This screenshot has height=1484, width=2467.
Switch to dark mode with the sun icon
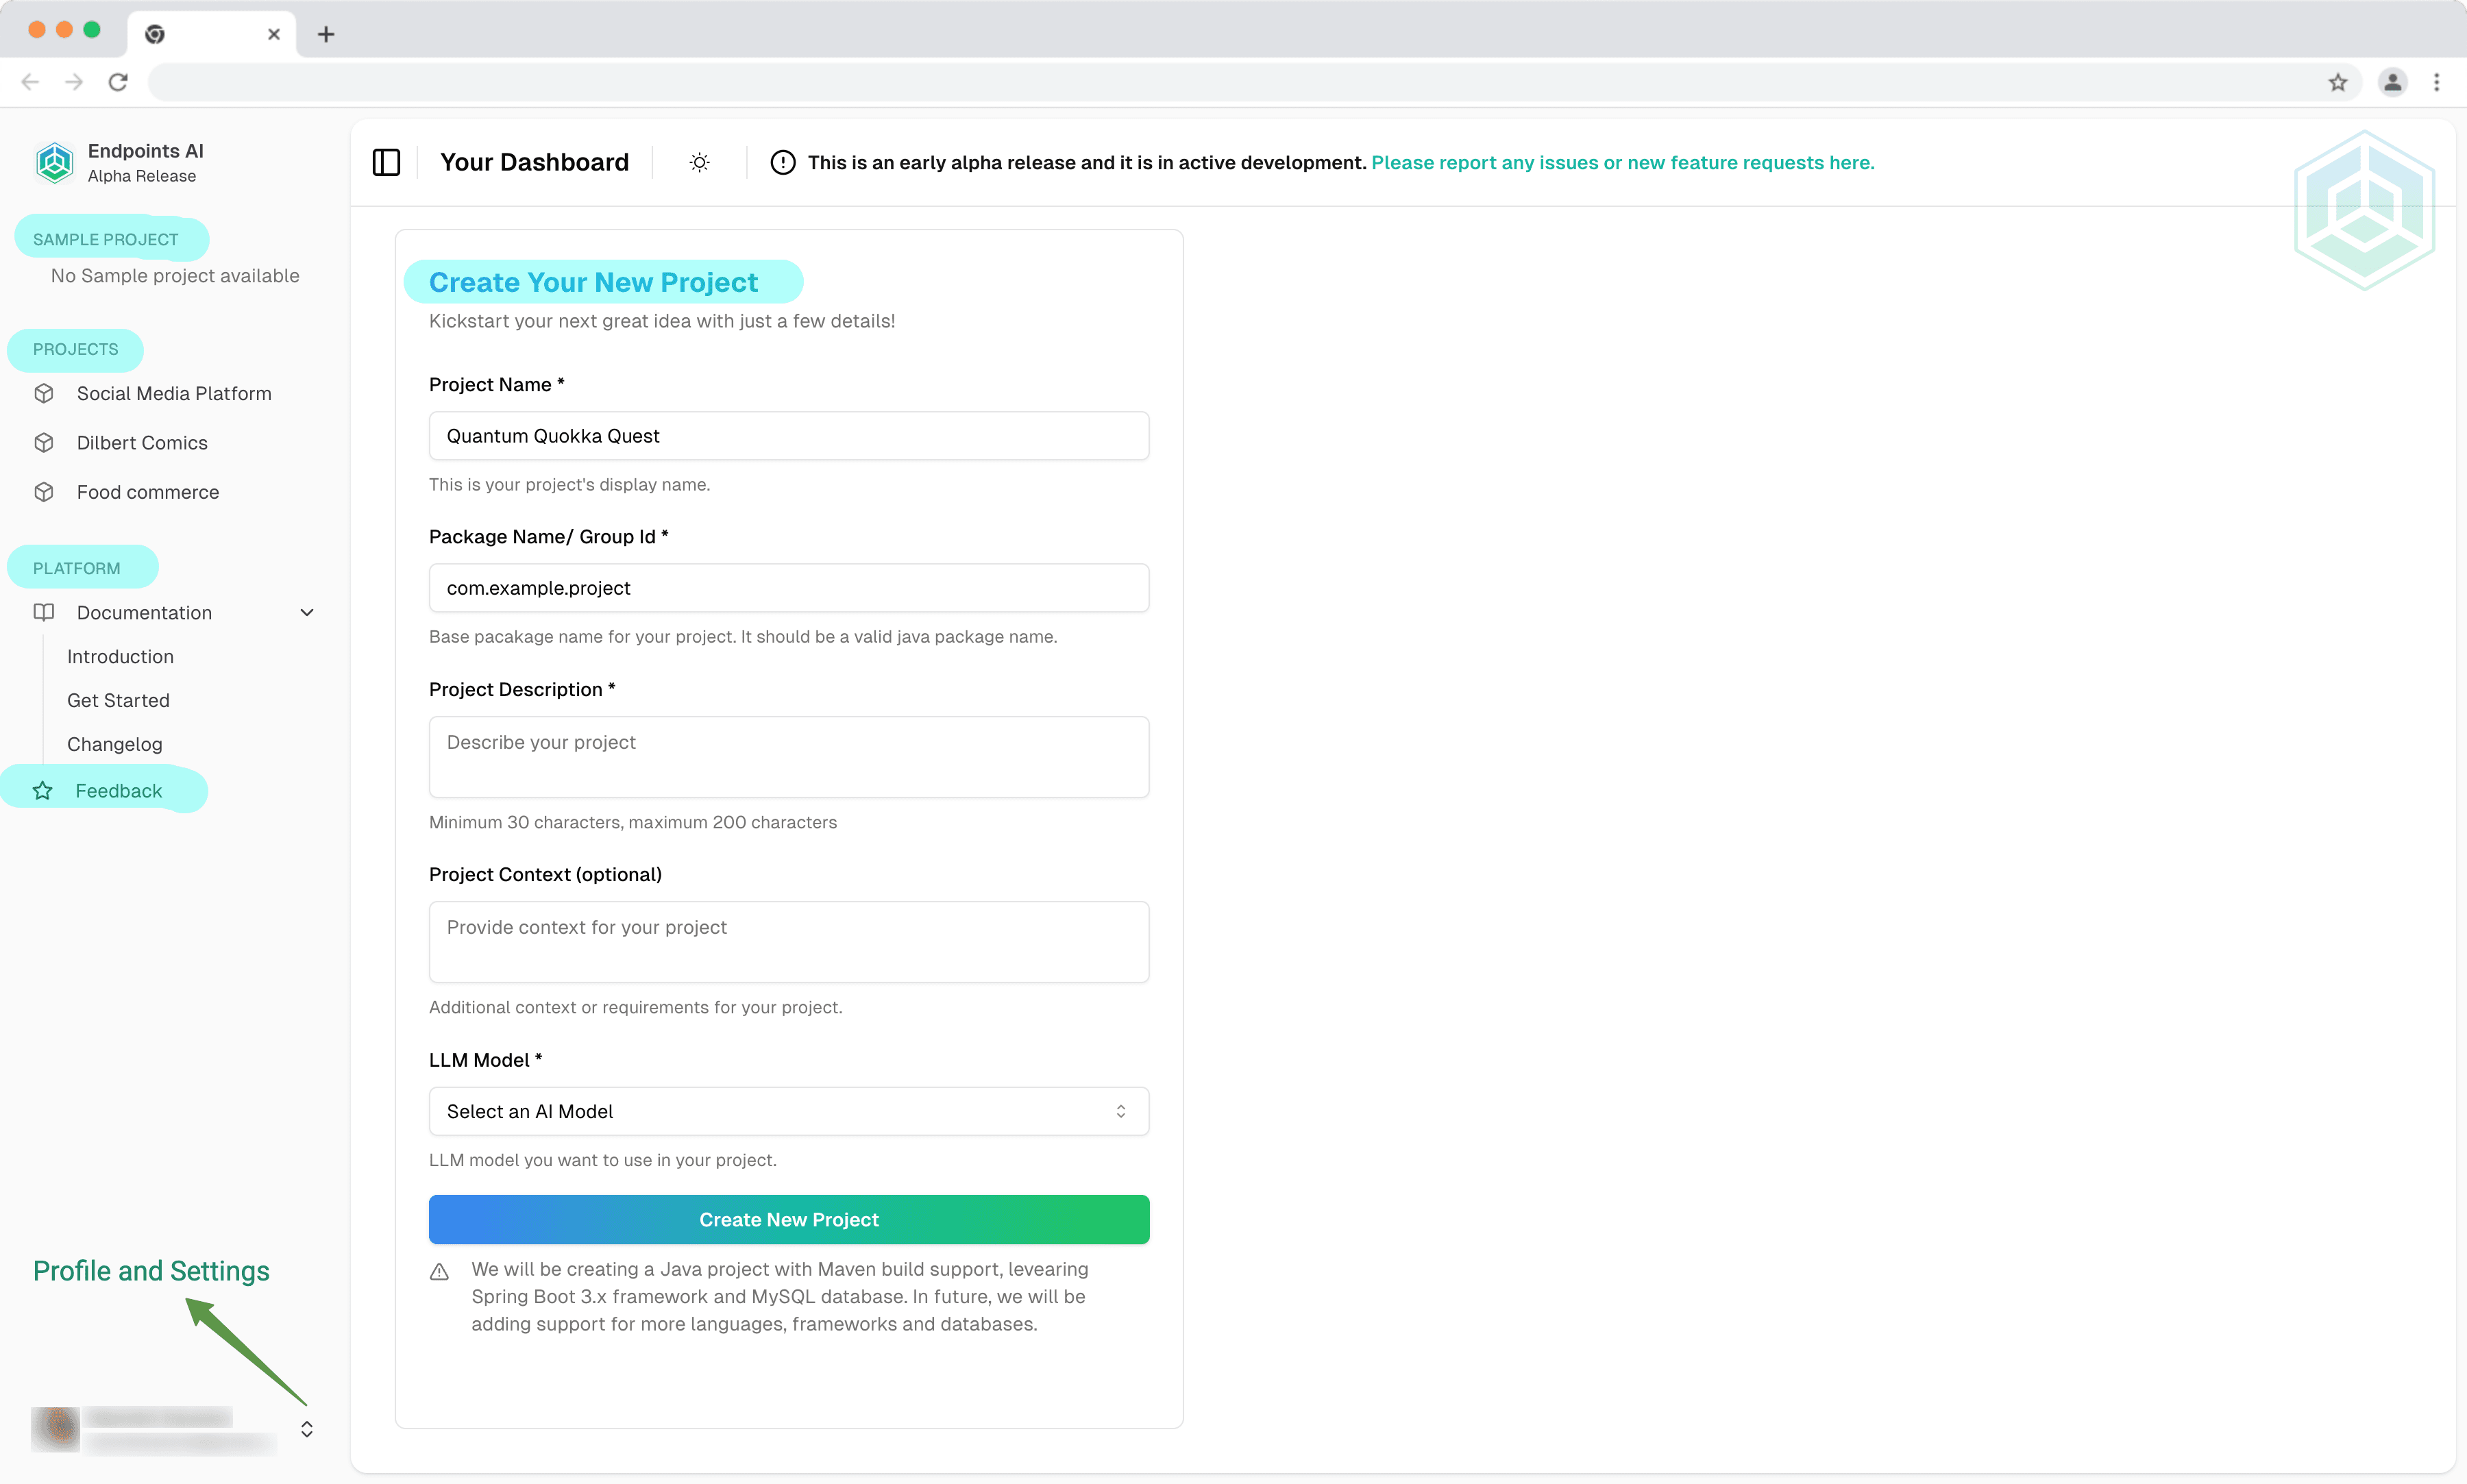pos(699,162)
